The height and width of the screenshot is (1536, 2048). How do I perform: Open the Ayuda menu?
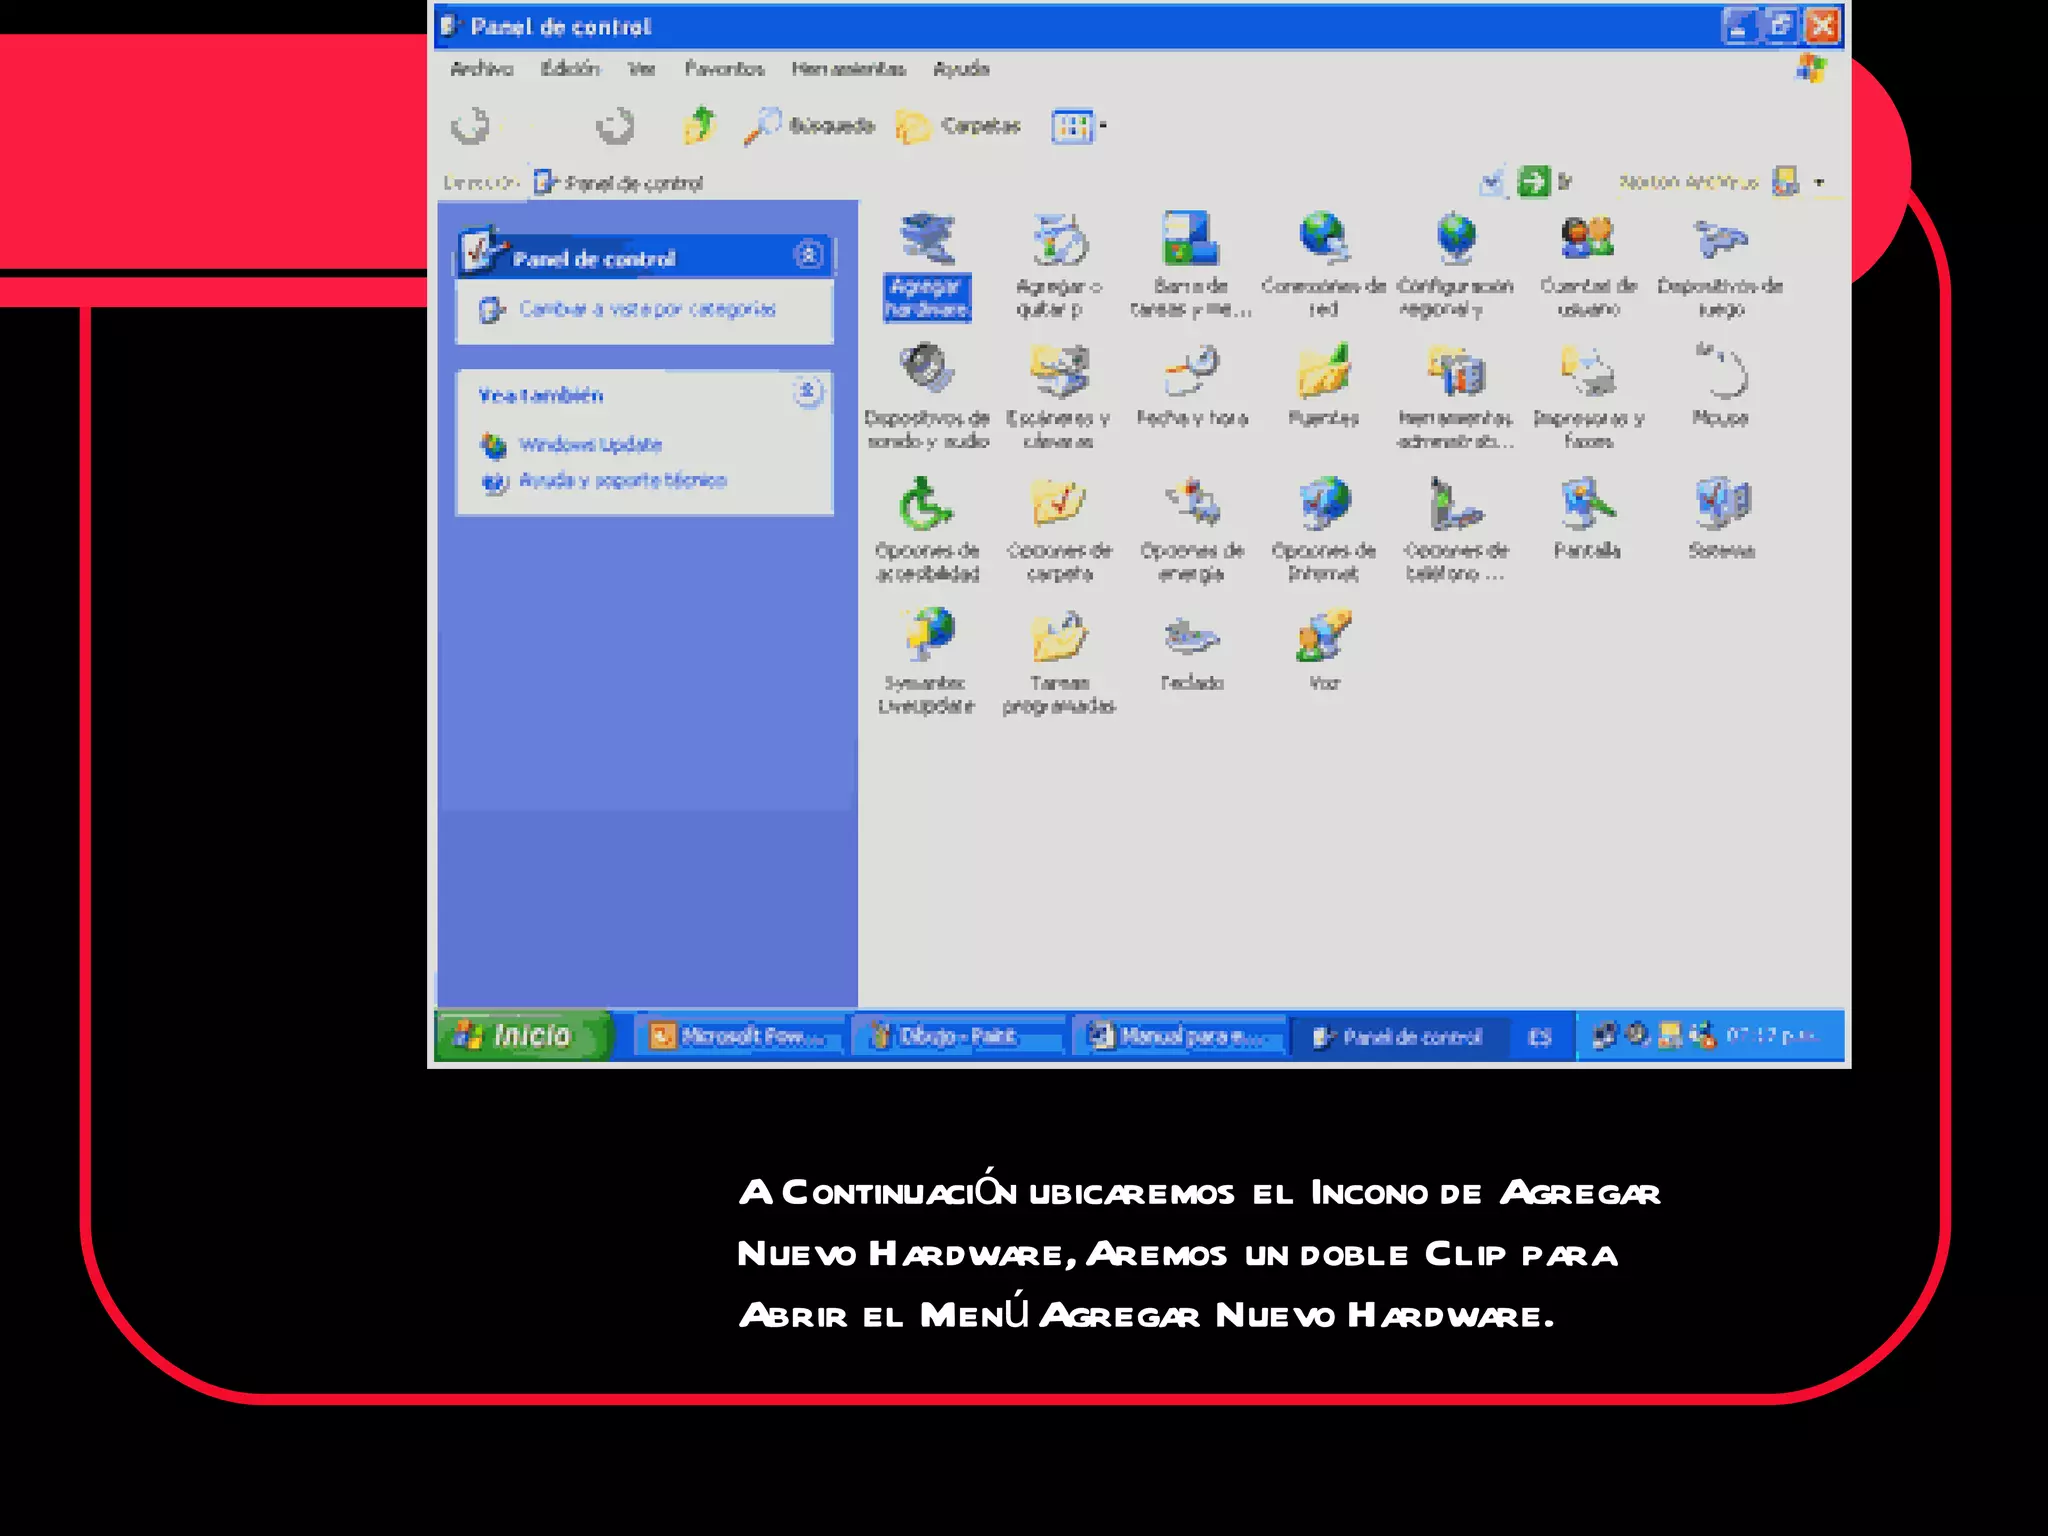[x=961, y=69]
